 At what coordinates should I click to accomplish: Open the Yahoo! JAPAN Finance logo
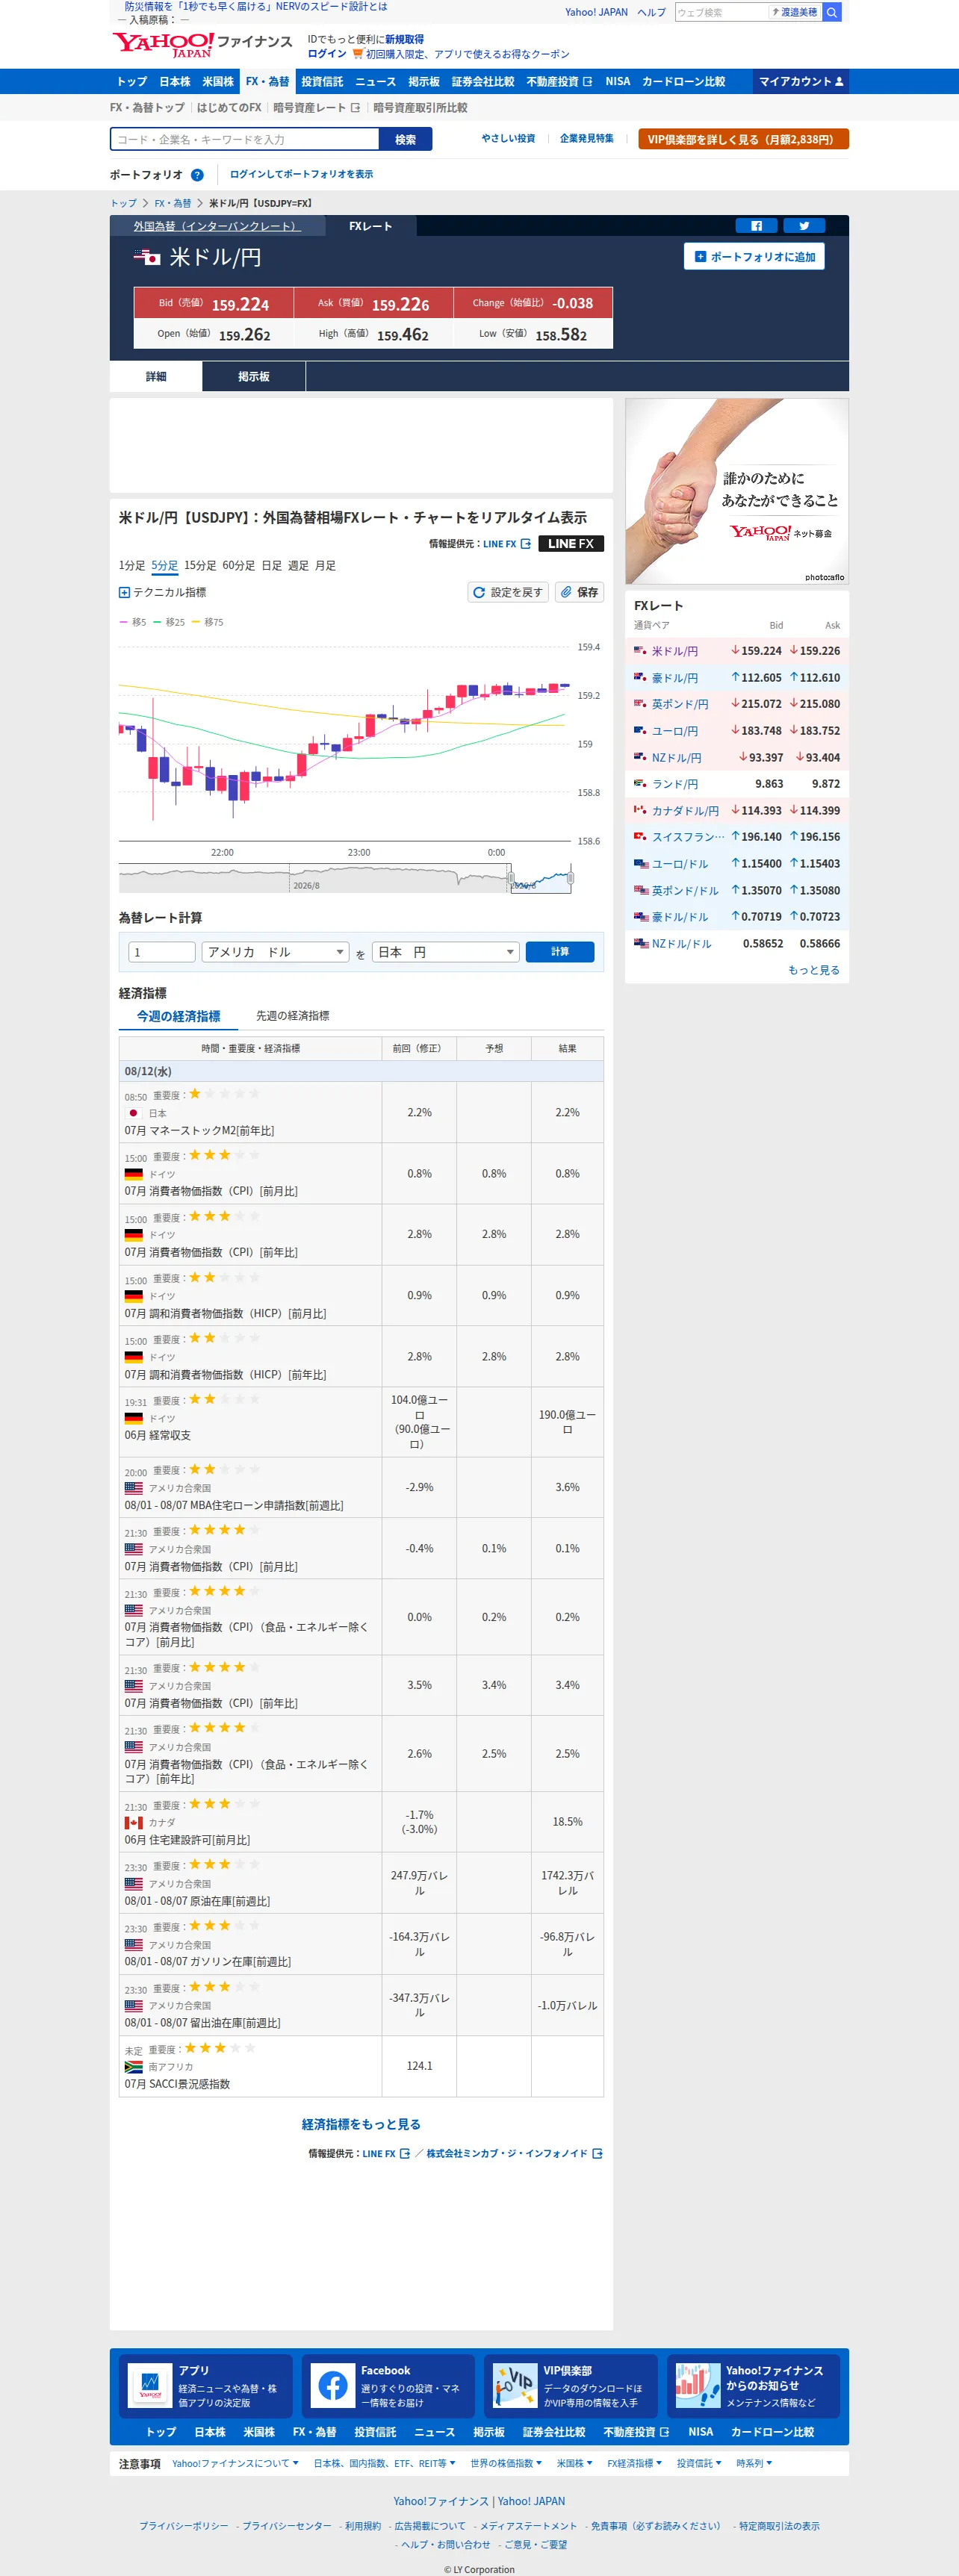point(202,45)
